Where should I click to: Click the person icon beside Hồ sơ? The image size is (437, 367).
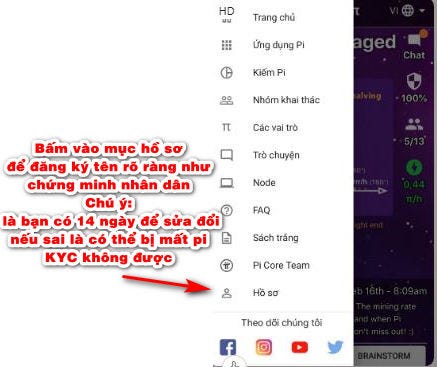227,293
